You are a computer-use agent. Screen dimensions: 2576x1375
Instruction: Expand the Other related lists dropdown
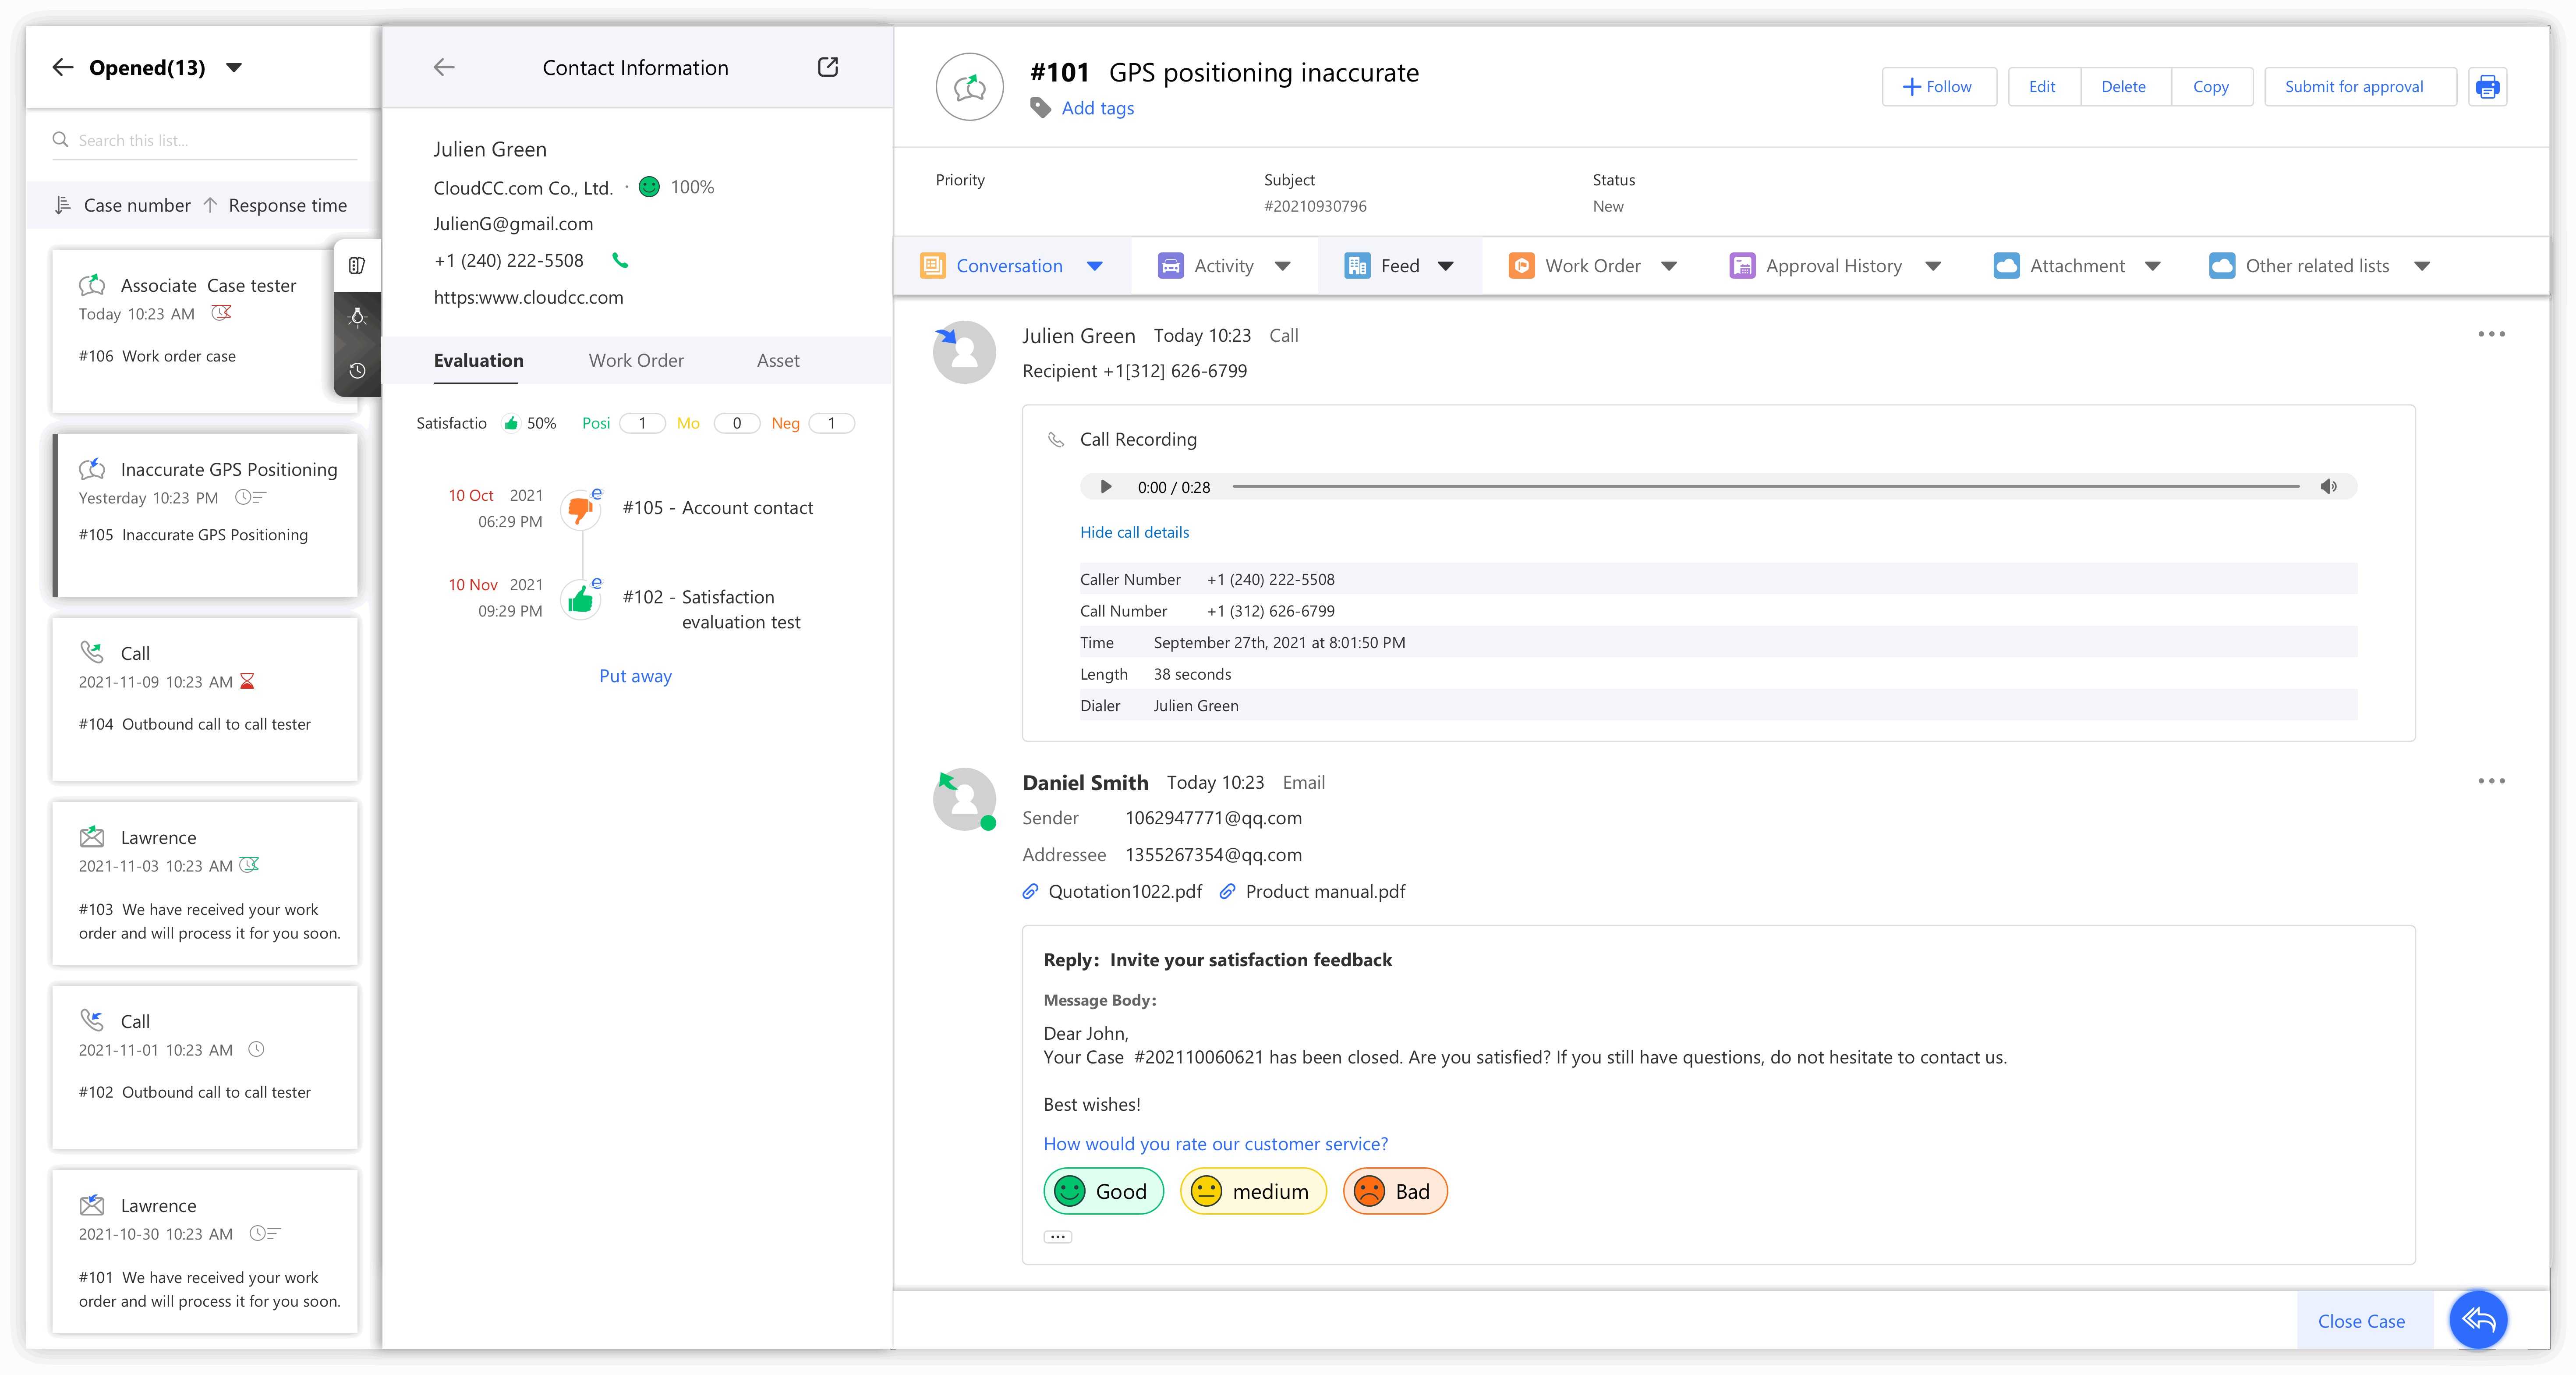(x=2422, y=266)
